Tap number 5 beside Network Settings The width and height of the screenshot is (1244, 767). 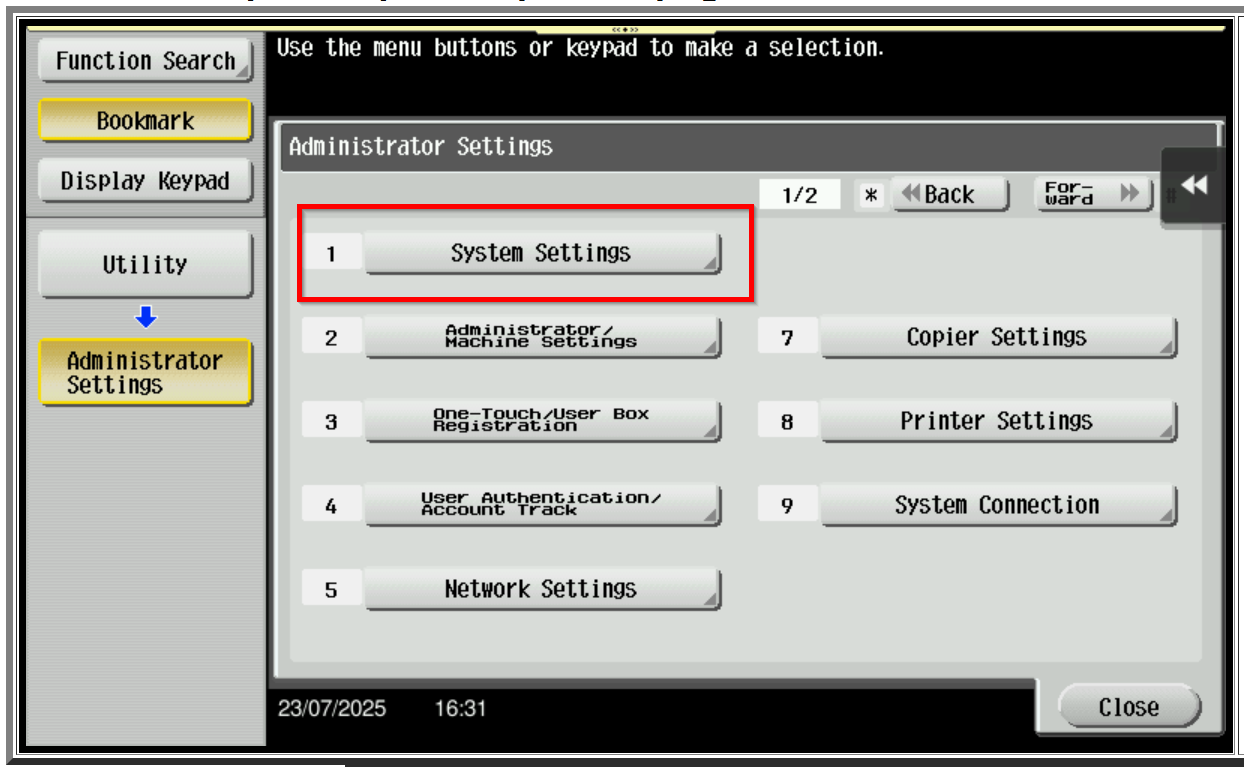tap(331, 590)
